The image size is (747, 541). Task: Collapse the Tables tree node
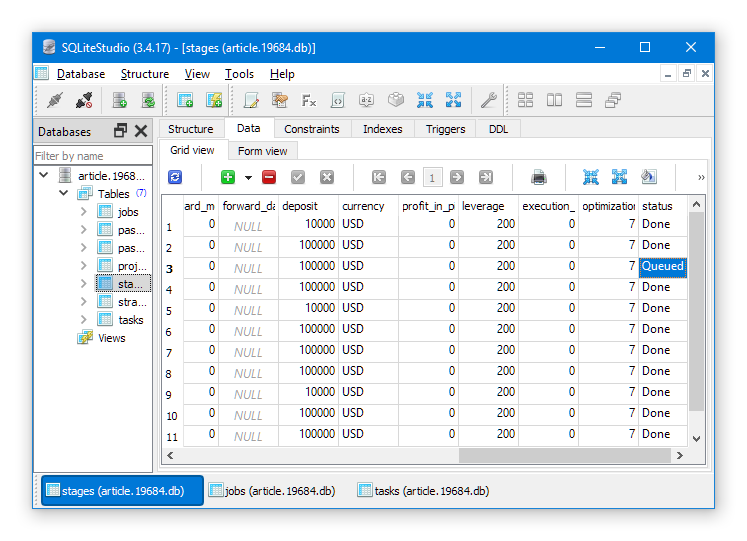click(x=64, y=194)
